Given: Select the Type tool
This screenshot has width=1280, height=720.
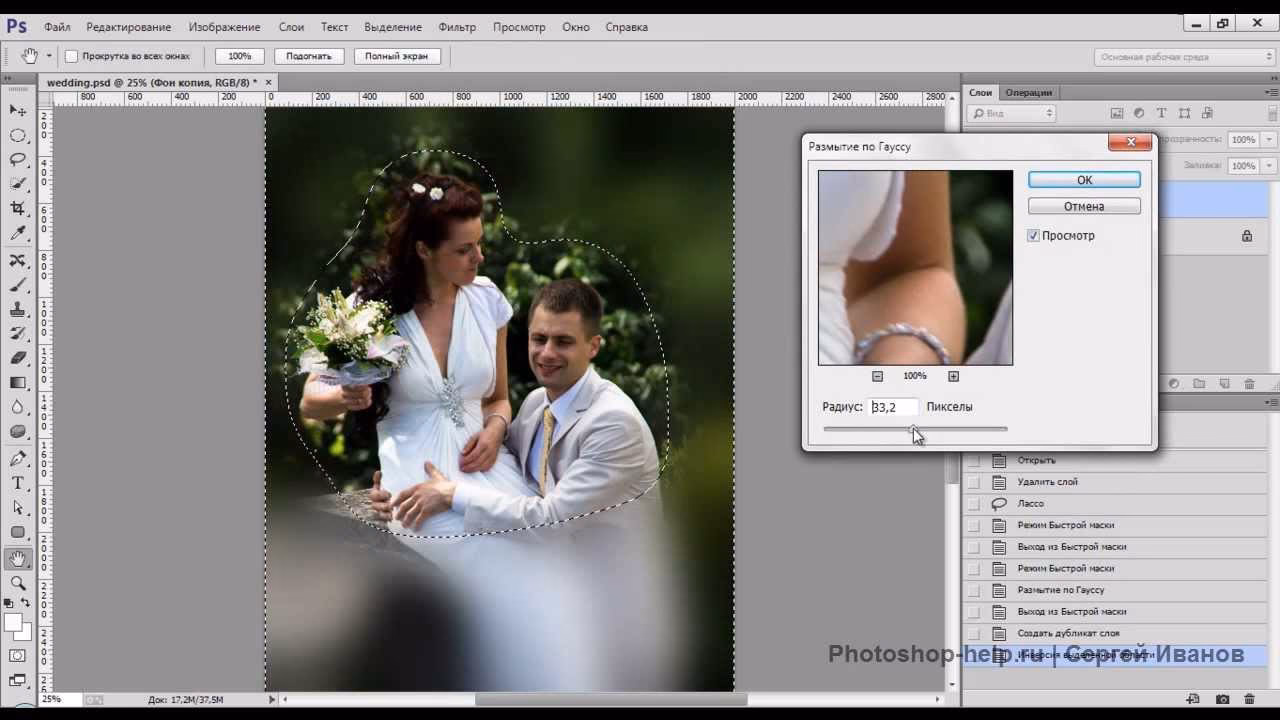Looking at the screenshot, I should pyautogui.click(x=18, y=480).
